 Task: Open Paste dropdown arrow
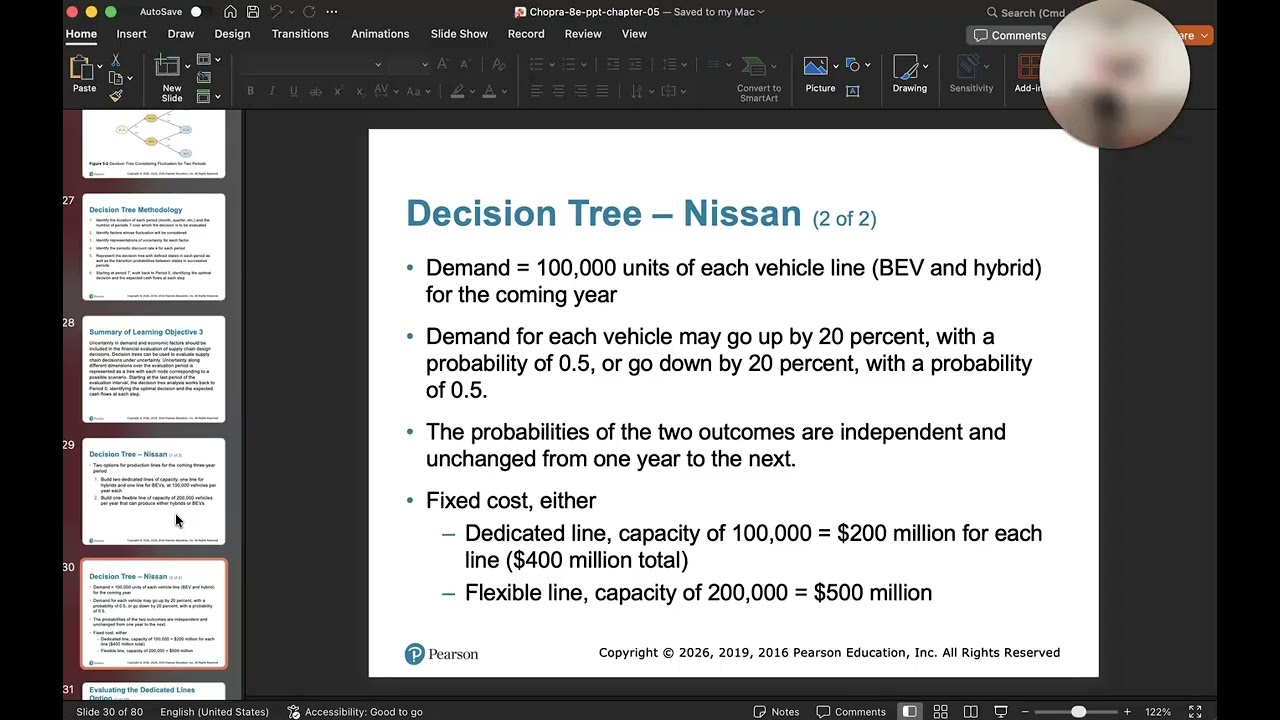pyautogui.click(x=99, y=67)
